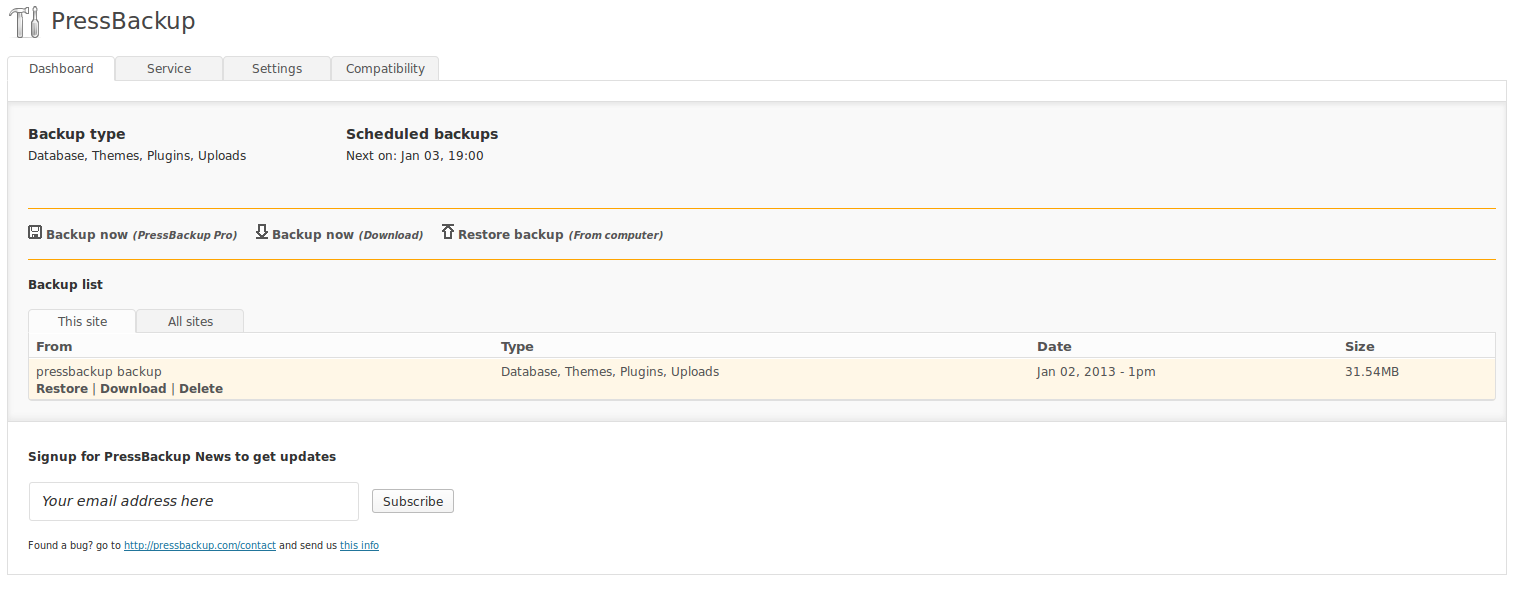Click the Backup type heading
Image resolution: width=1520 pixels, height=604 pixels.
coord(77,134)
